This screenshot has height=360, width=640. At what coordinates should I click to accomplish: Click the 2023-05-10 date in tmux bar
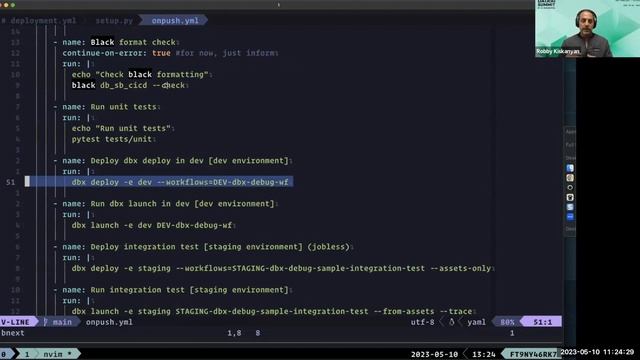tap(434, 354)
